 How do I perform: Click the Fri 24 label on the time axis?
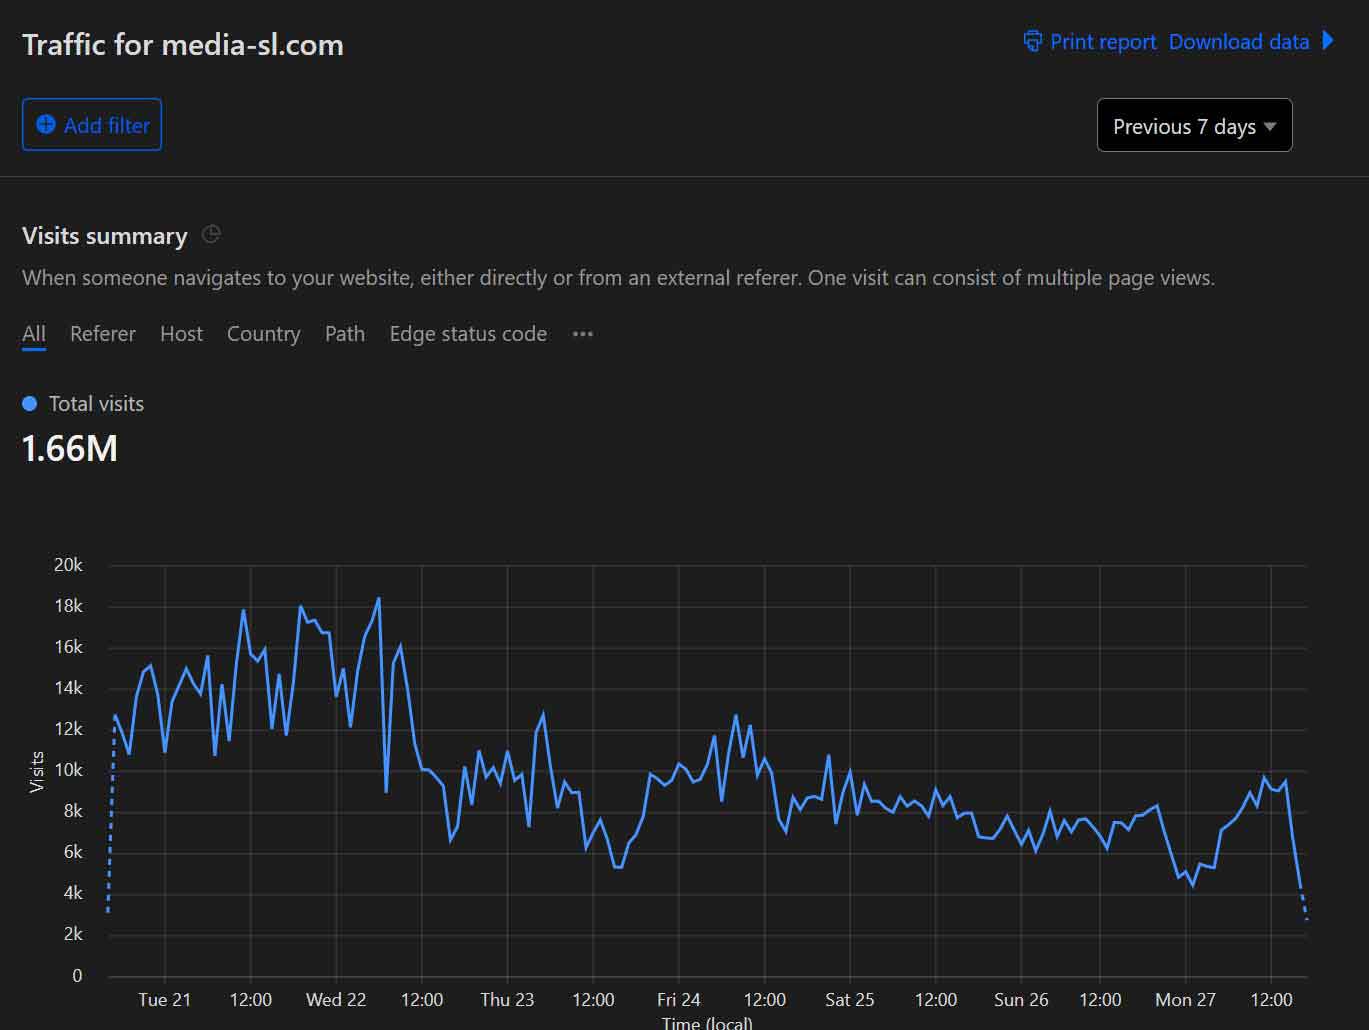click(x=678, y=1000)
